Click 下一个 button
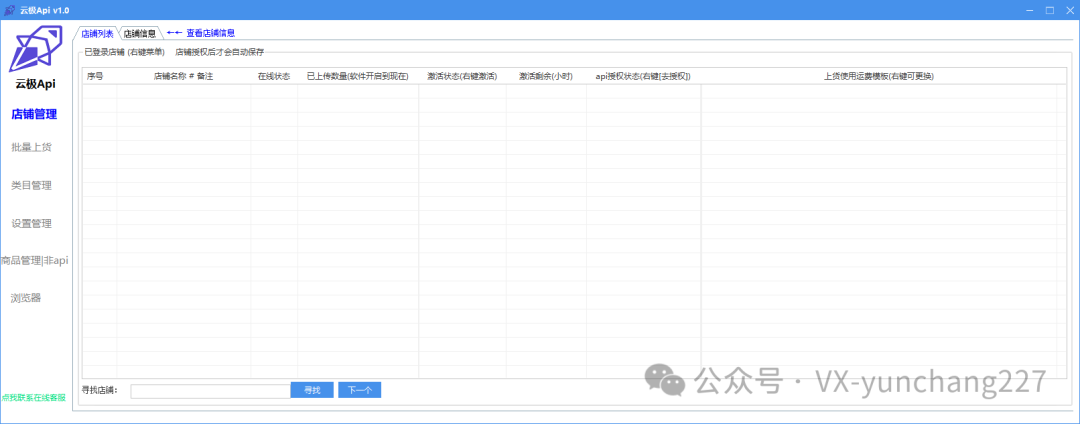This screenshot has width=1080, height=424. (360, 390)
